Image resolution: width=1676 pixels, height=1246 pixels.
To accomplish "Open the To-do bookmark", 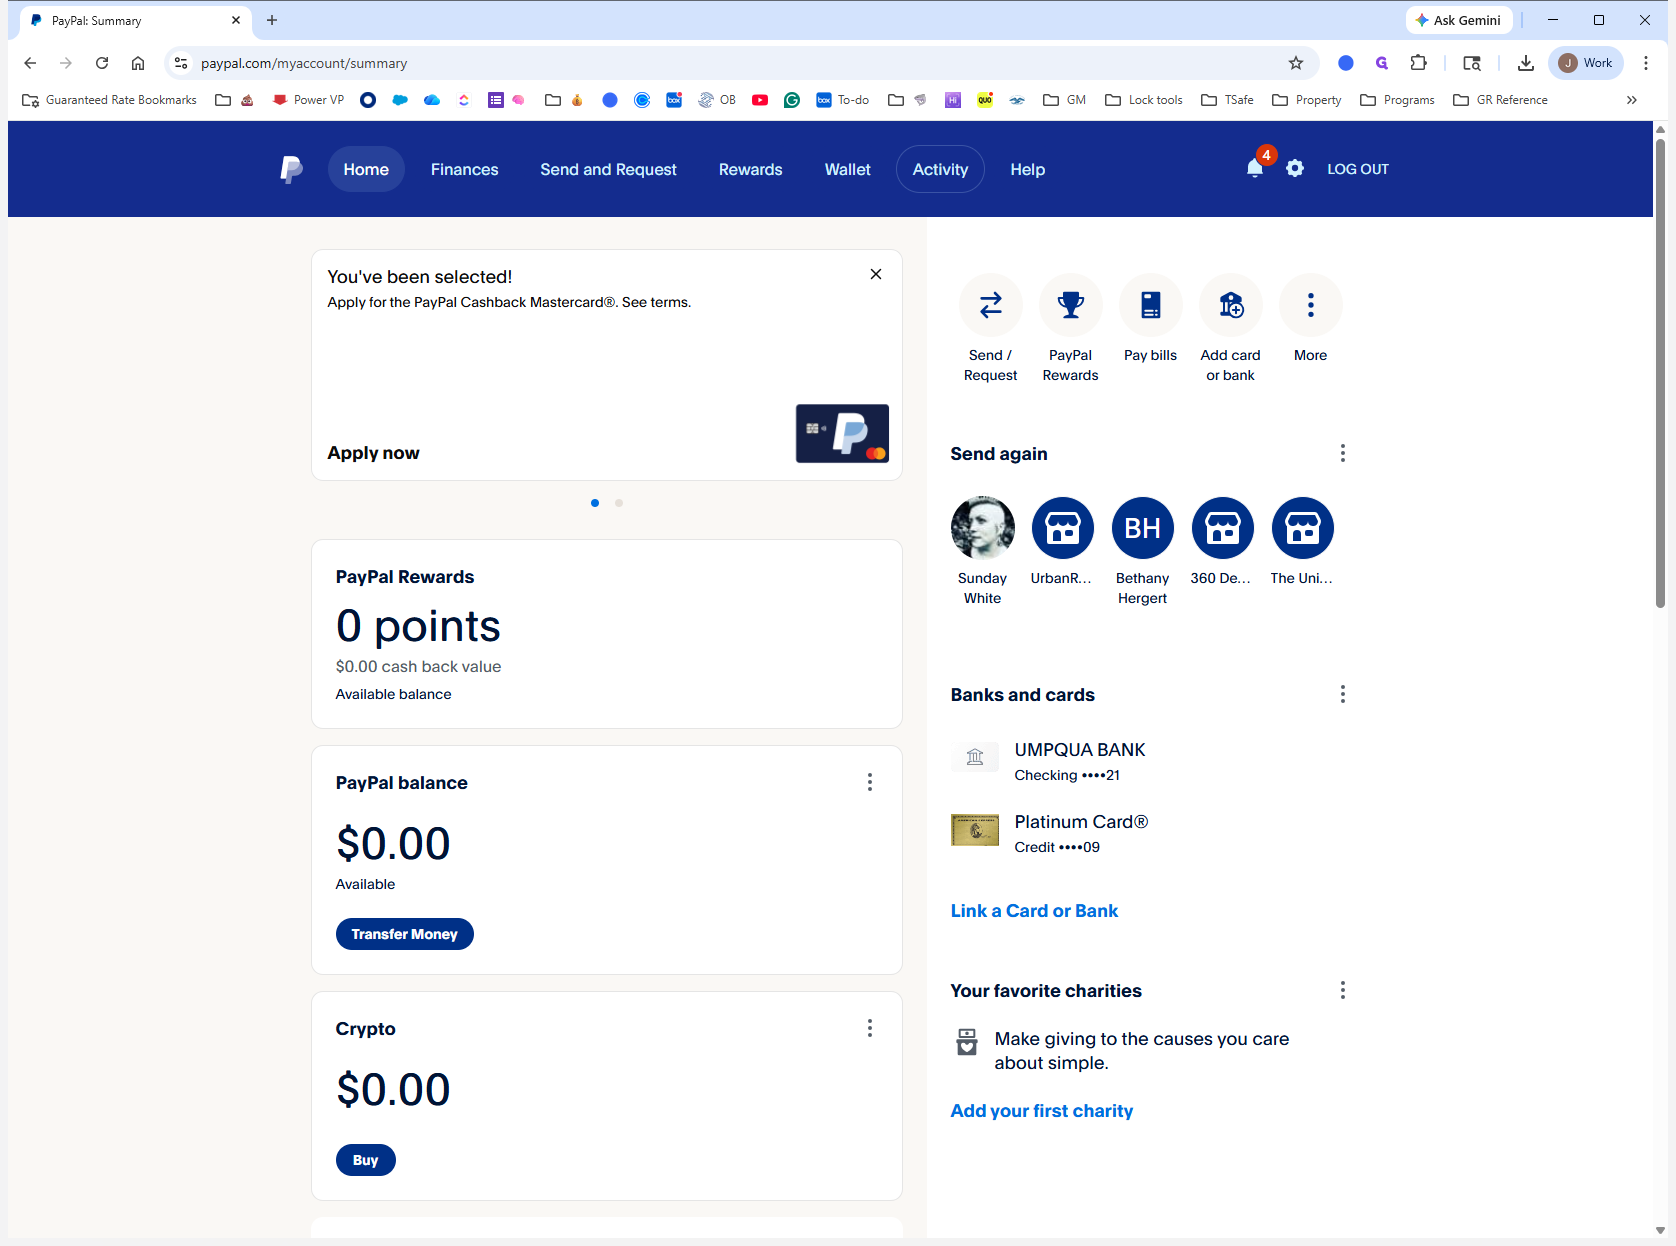I will 843,100.
